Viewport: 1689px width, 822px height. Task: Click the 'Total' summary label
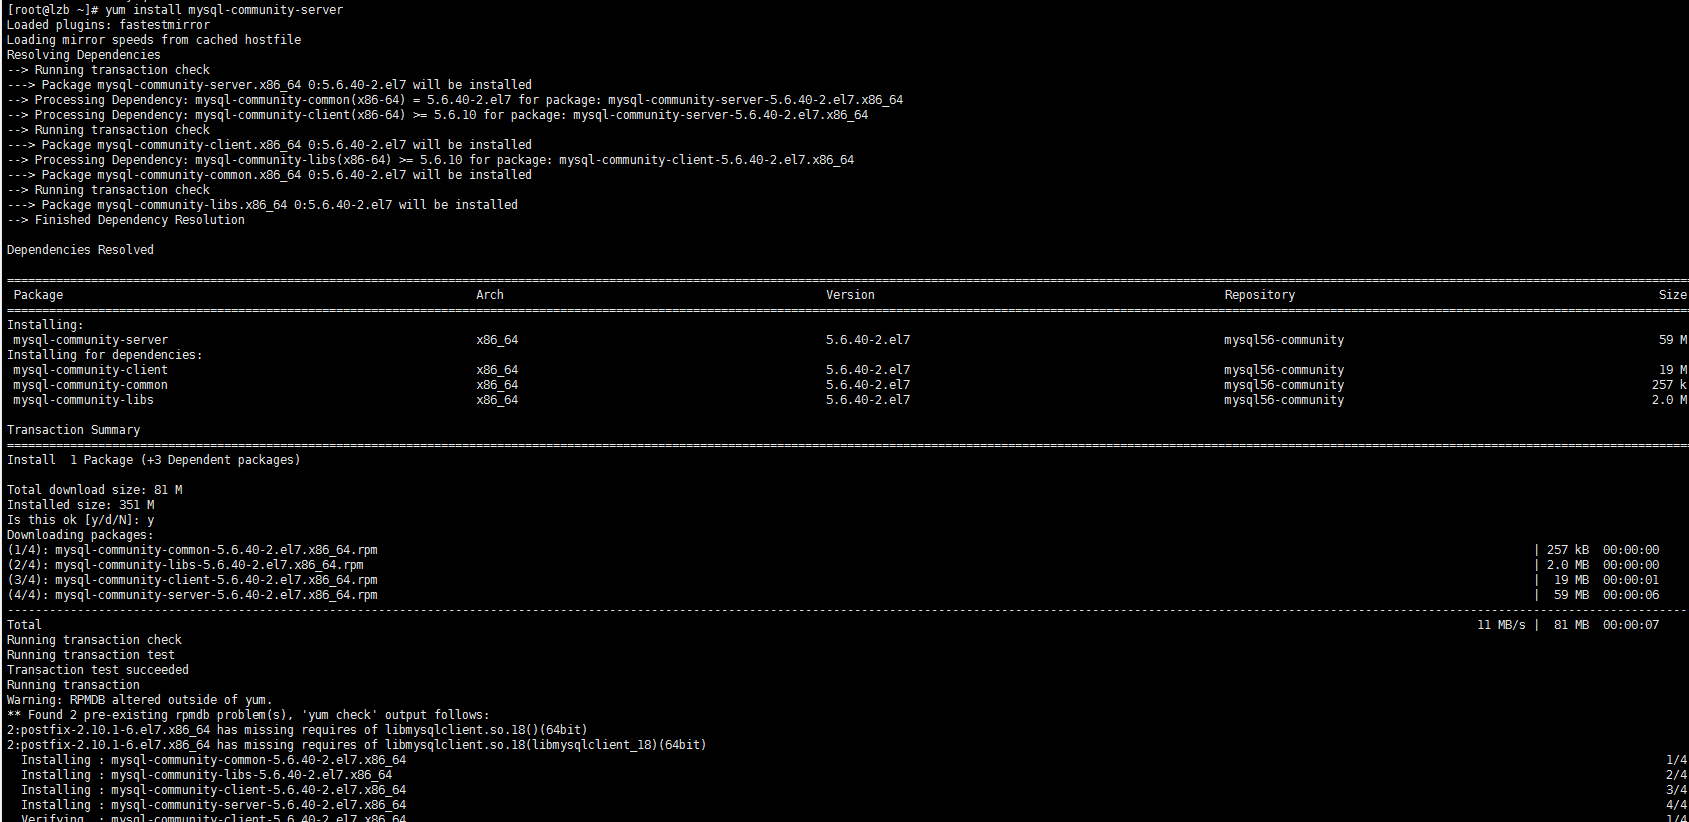24,625
